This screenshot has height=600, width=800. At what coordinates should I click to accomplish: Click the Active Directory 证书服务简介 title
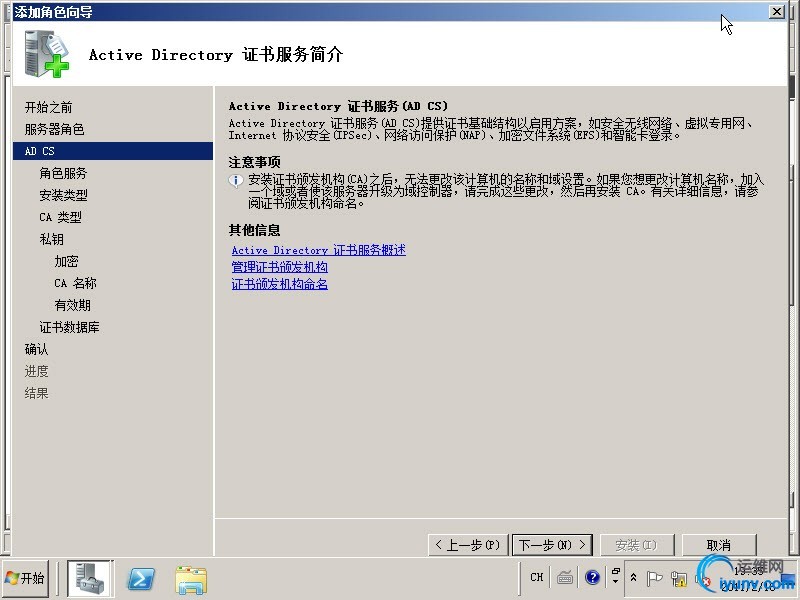[216, 55]
